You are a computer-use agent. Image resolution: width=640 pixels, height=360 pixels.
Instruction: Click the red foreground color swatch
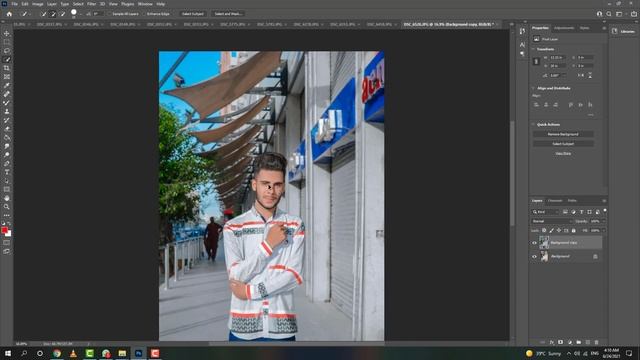4,230
